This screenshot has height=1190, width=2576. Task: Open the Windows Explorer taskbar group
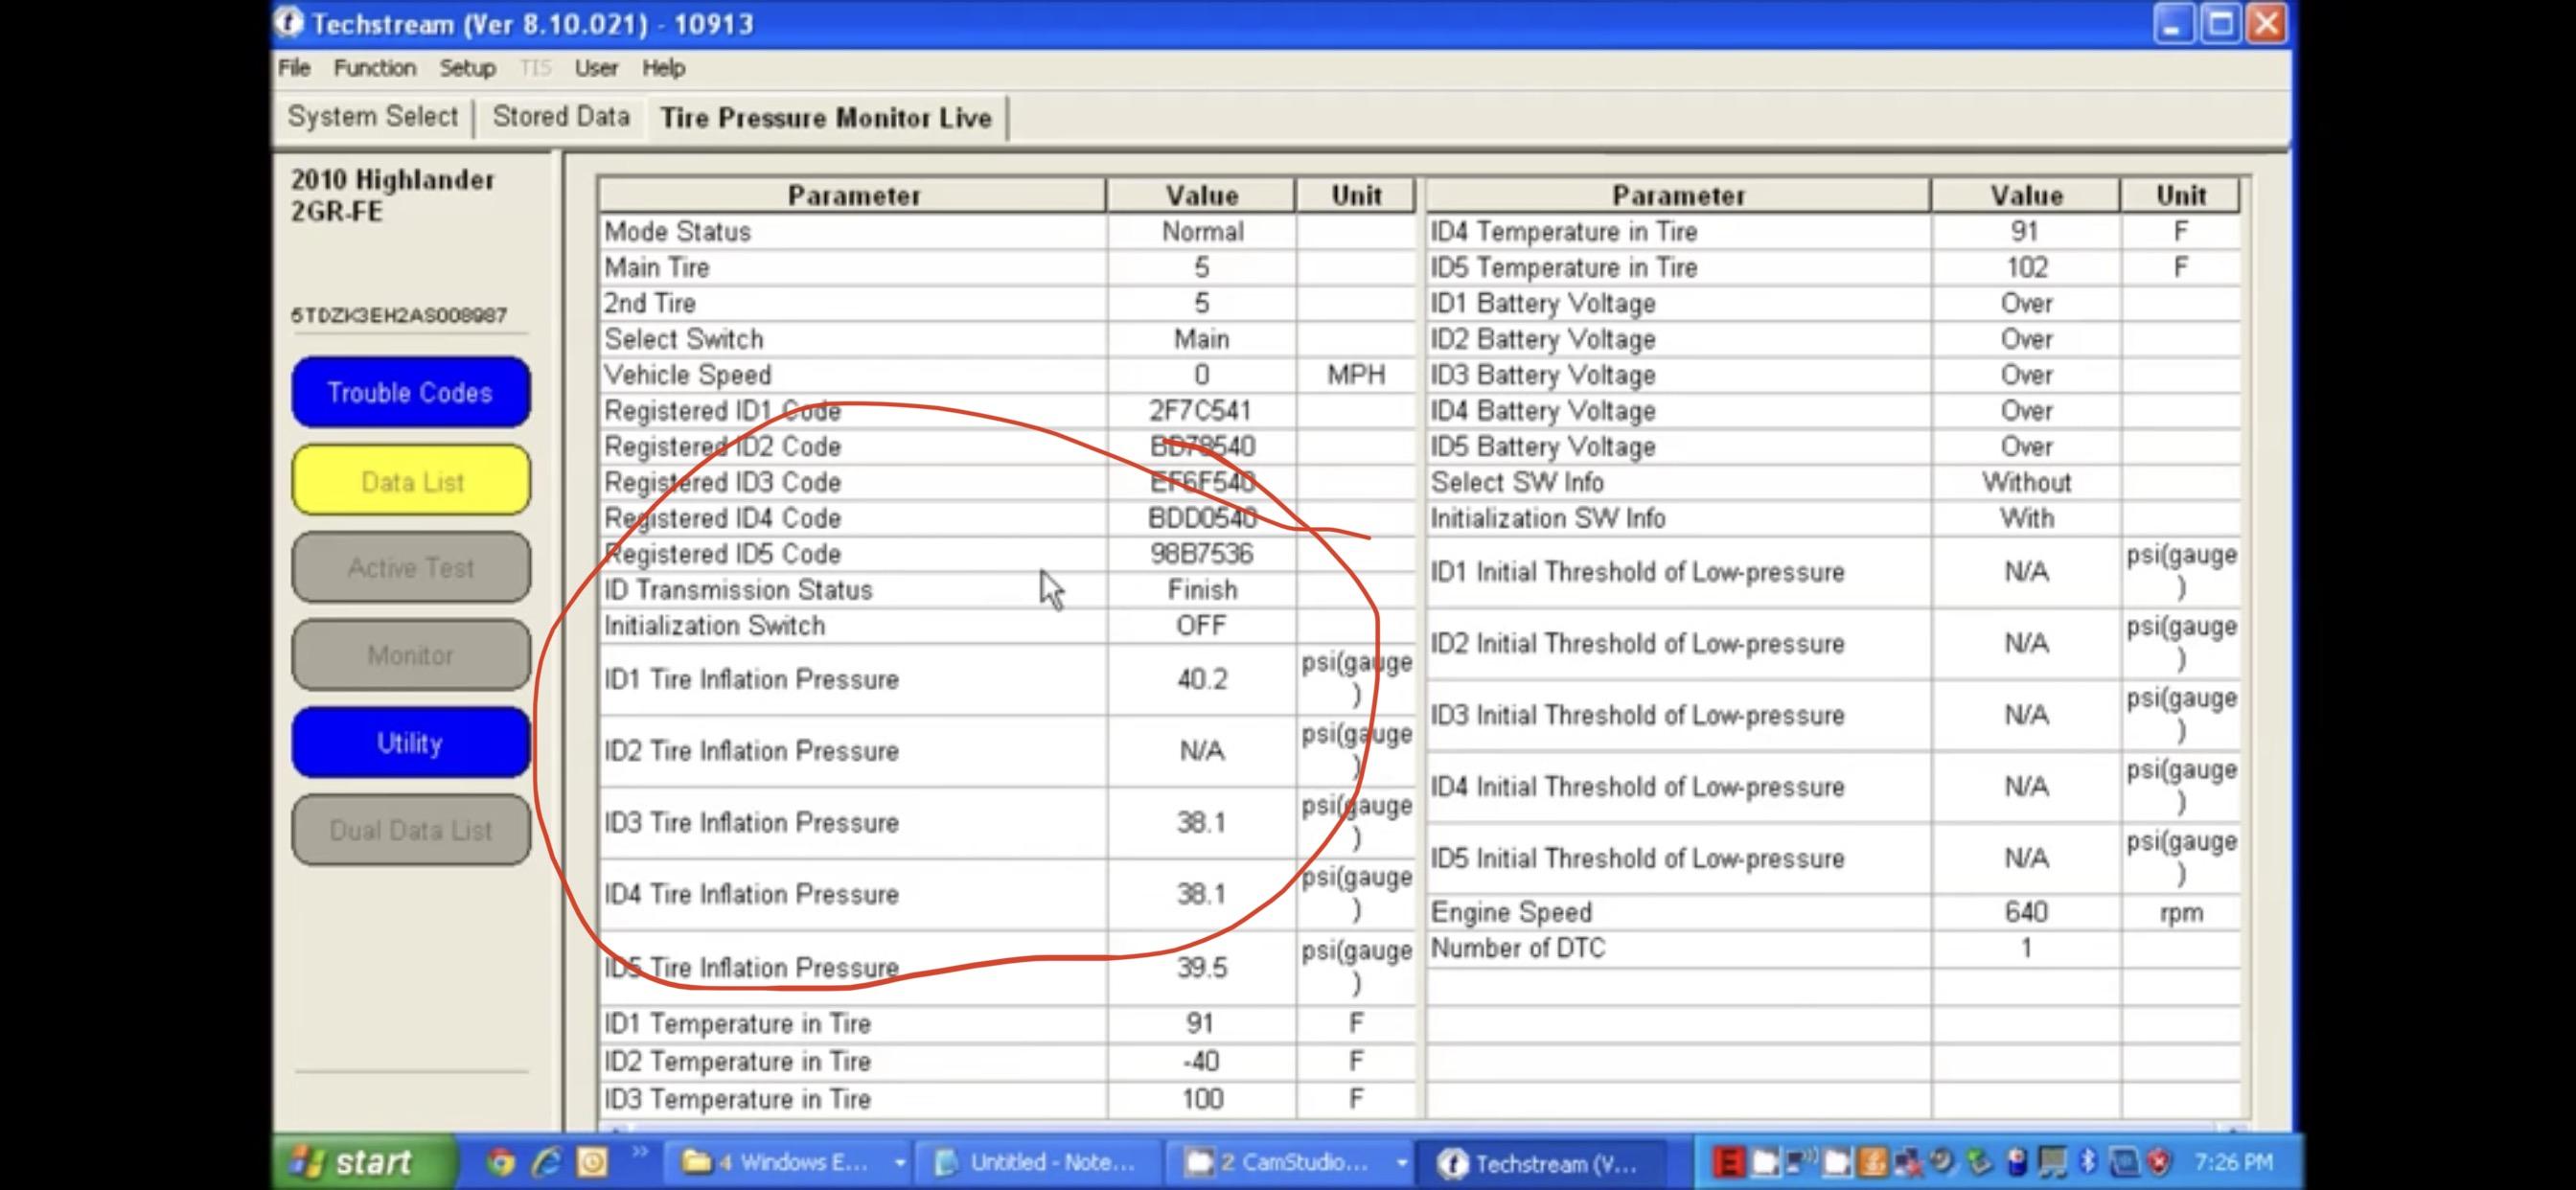790,1163
